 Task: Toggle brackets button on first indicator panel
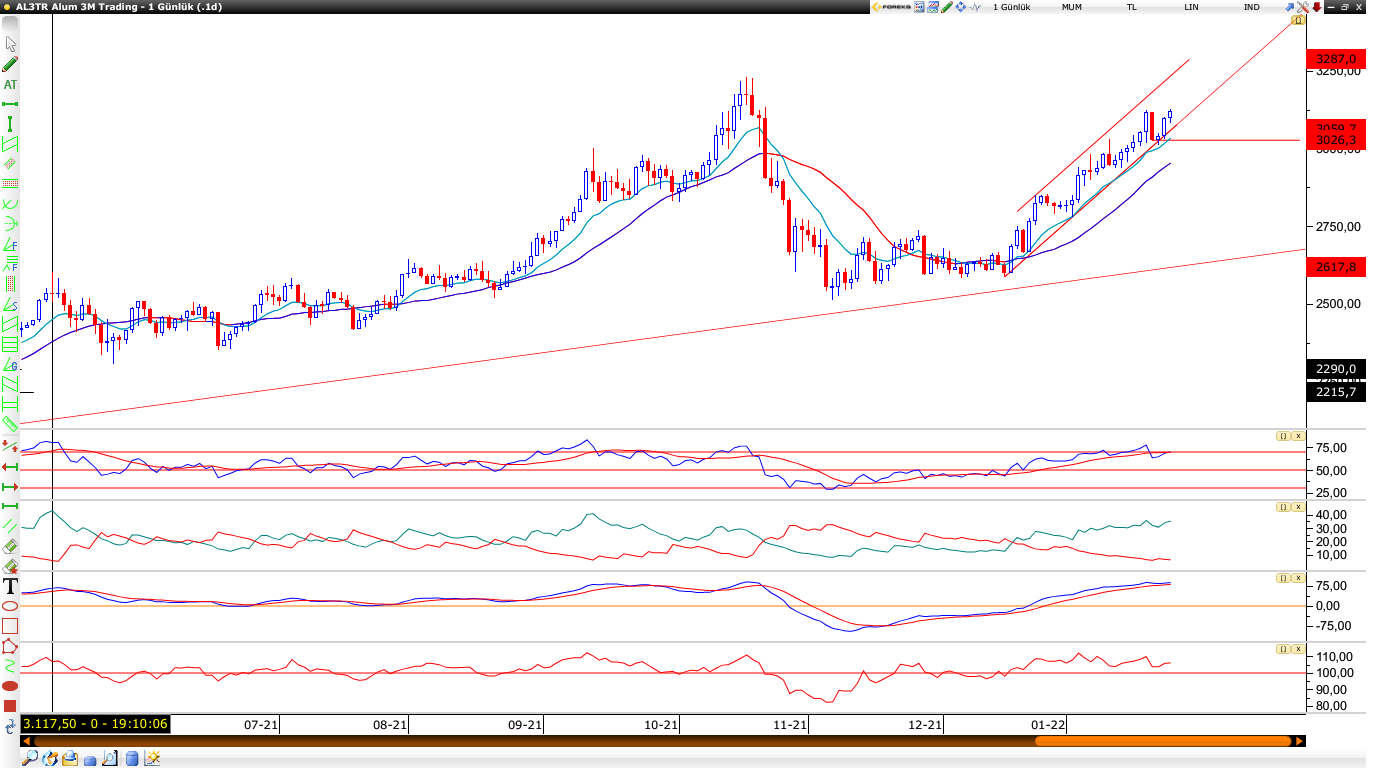click(1282, 436)
